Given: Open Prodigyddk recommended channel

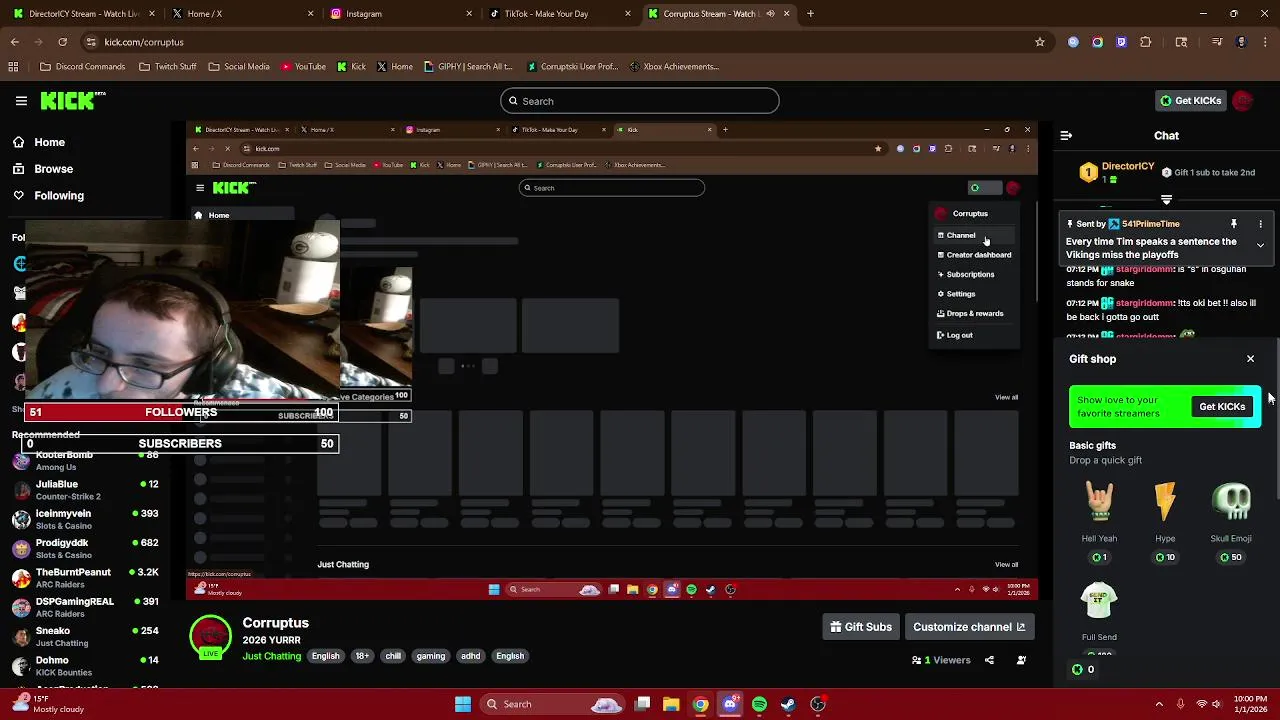Looking at the screenshot, I should (85, 548).
